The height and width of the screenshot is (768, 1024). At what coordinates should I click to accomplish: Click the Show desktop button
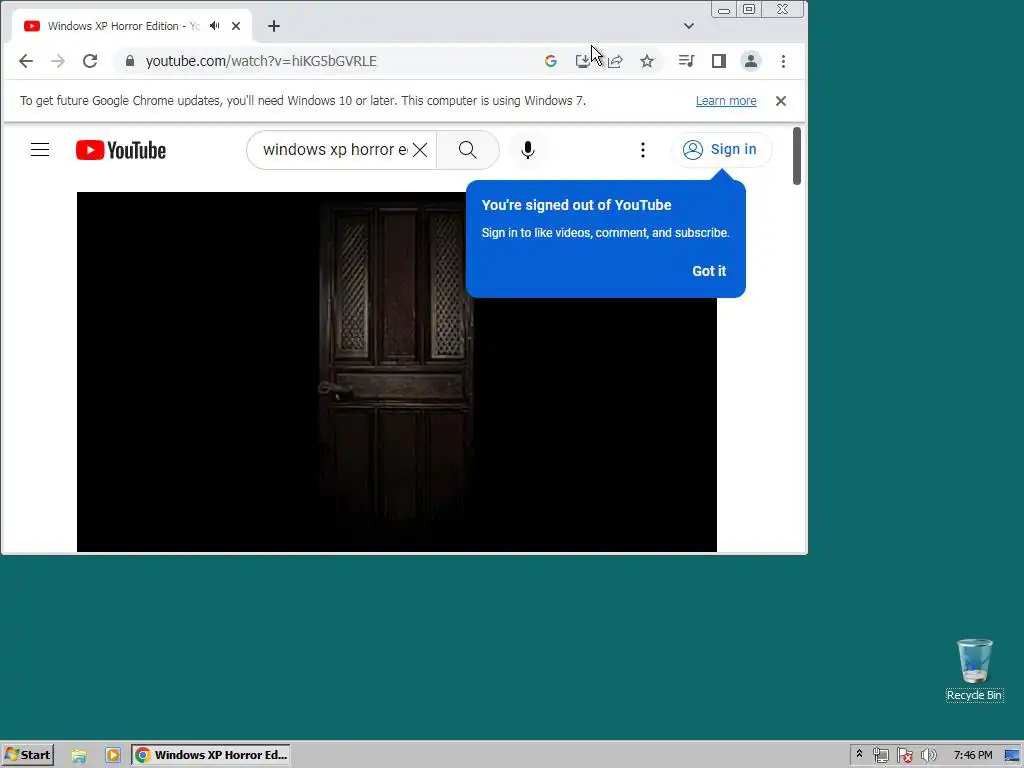click(1012, 755)
